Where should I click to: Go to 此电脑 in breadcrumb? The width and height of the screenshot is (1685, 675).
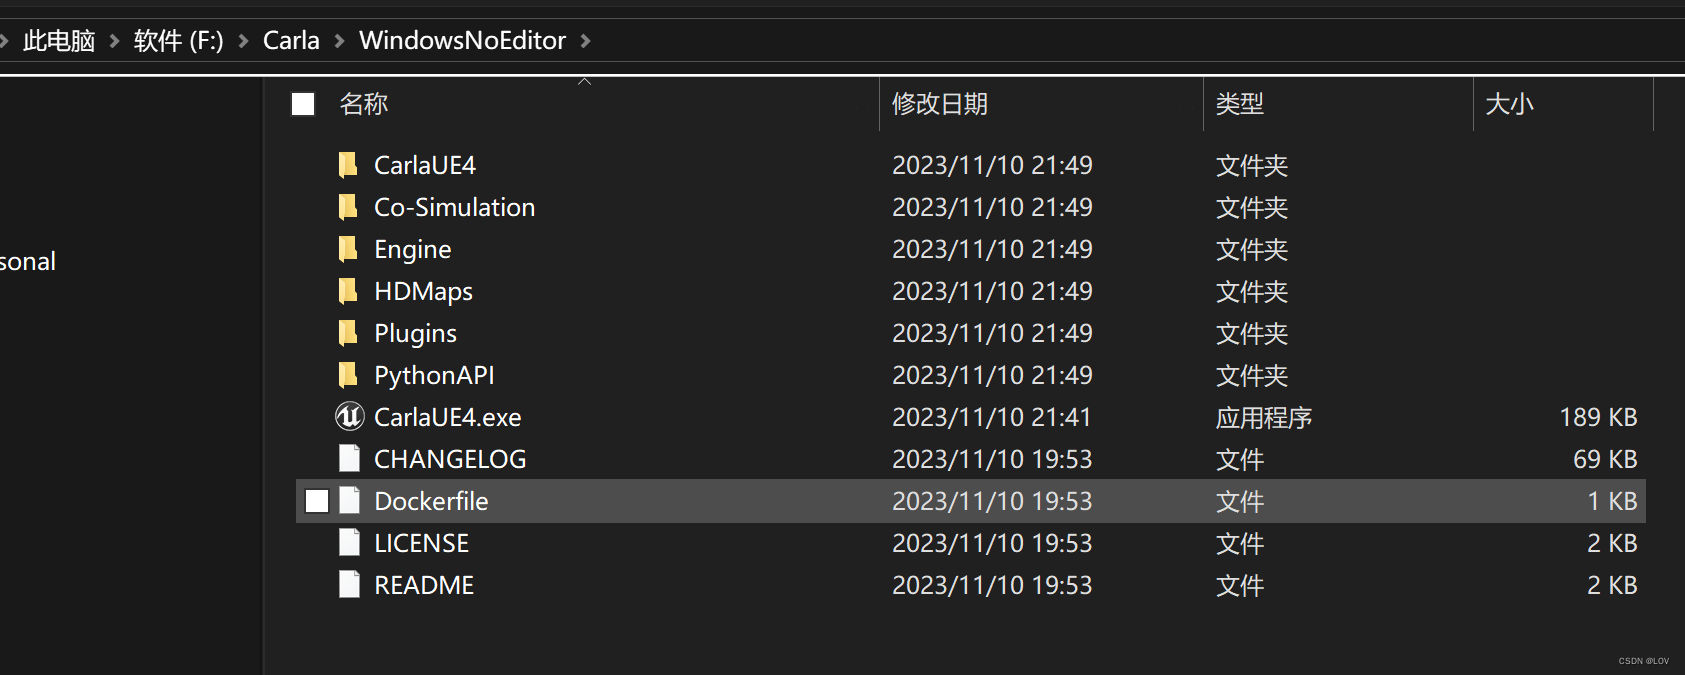[59, 41]
